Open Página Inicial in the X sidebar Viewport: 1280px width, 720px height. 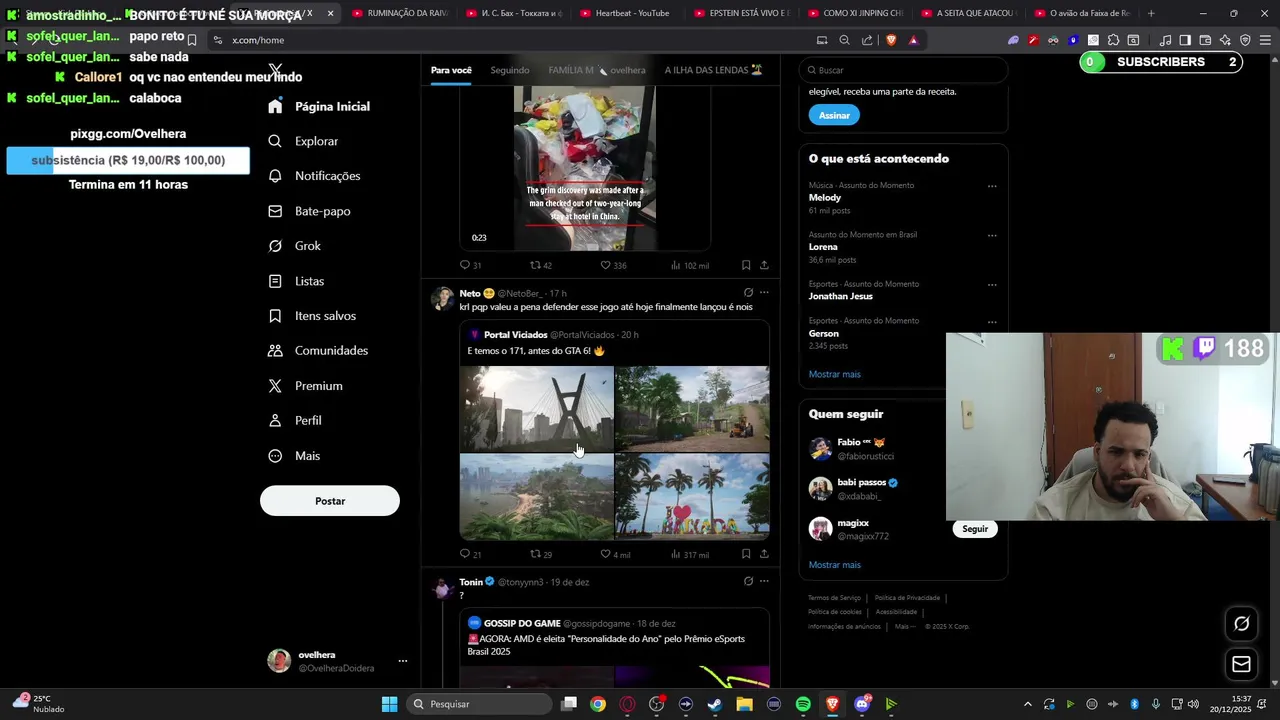coord(319,107)
